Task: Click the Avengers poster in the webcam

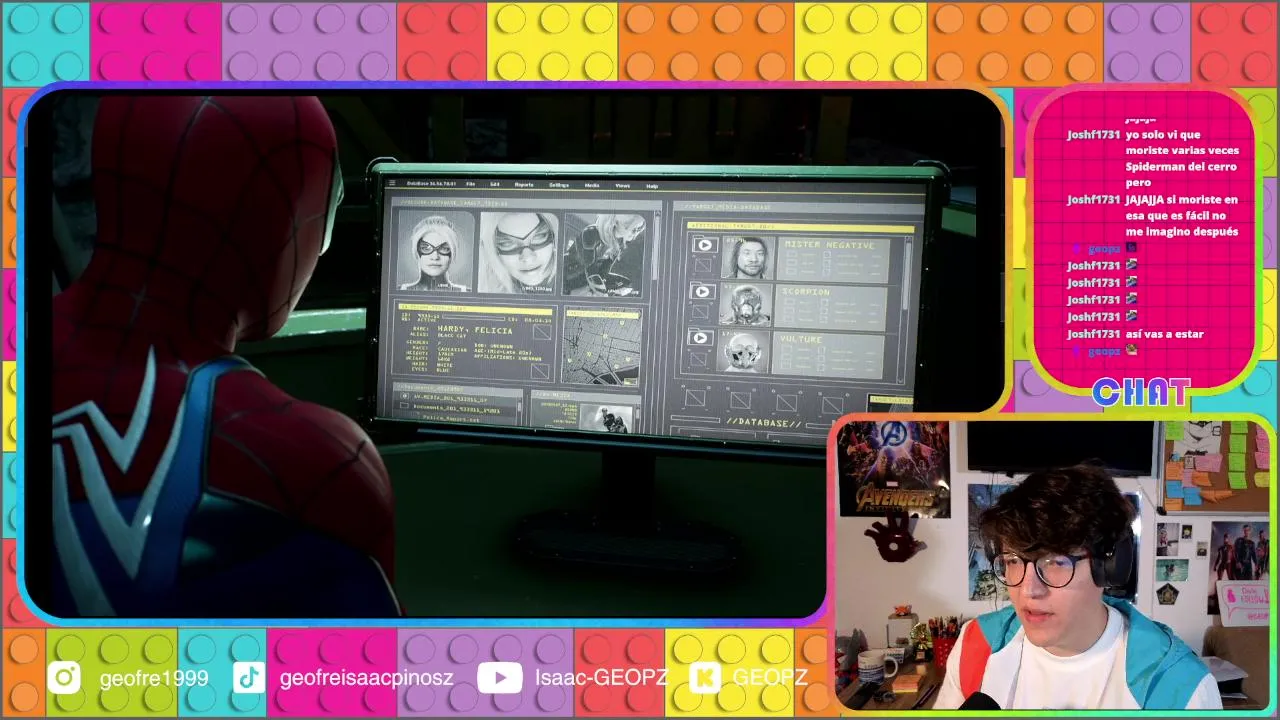Action: (893, 469)
